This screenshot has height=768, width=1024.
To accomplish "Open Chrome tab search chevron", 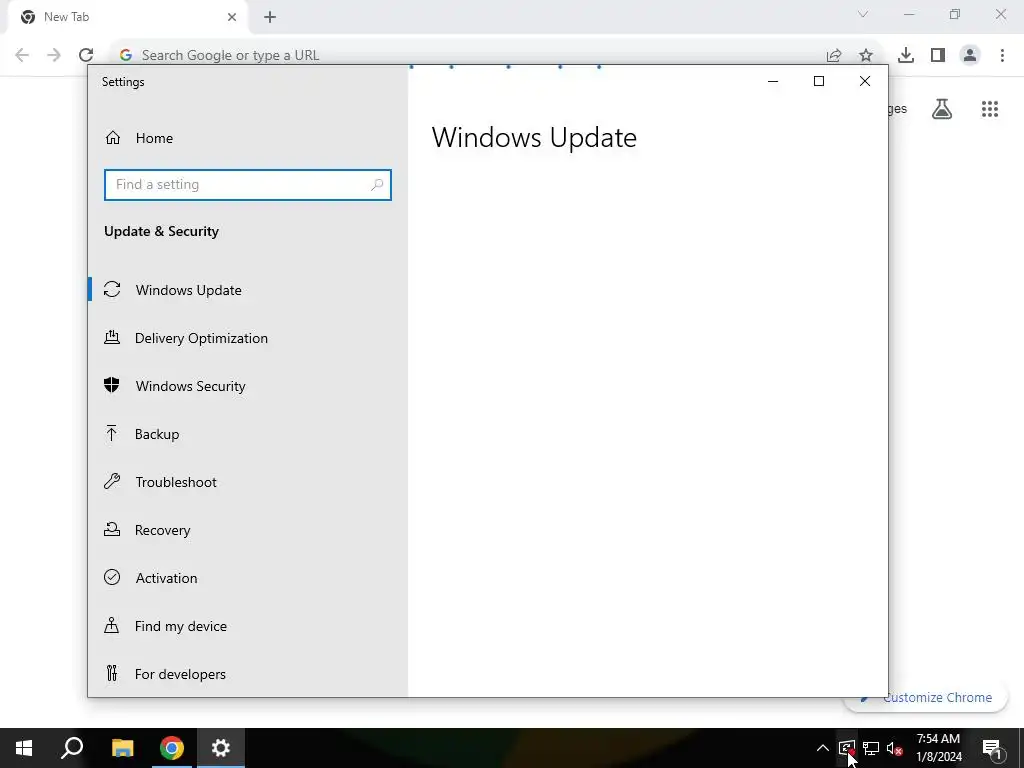I will 863,14.
